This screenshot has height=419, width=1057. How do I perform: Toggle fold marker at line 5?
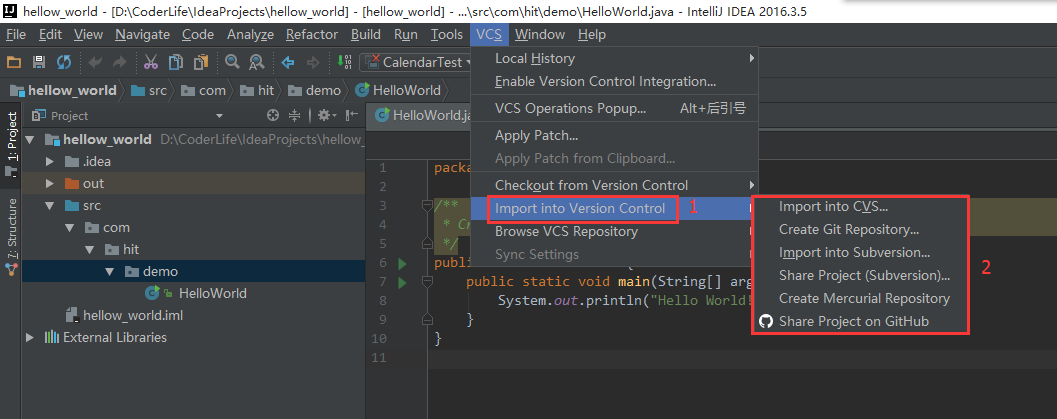(426, 243)
